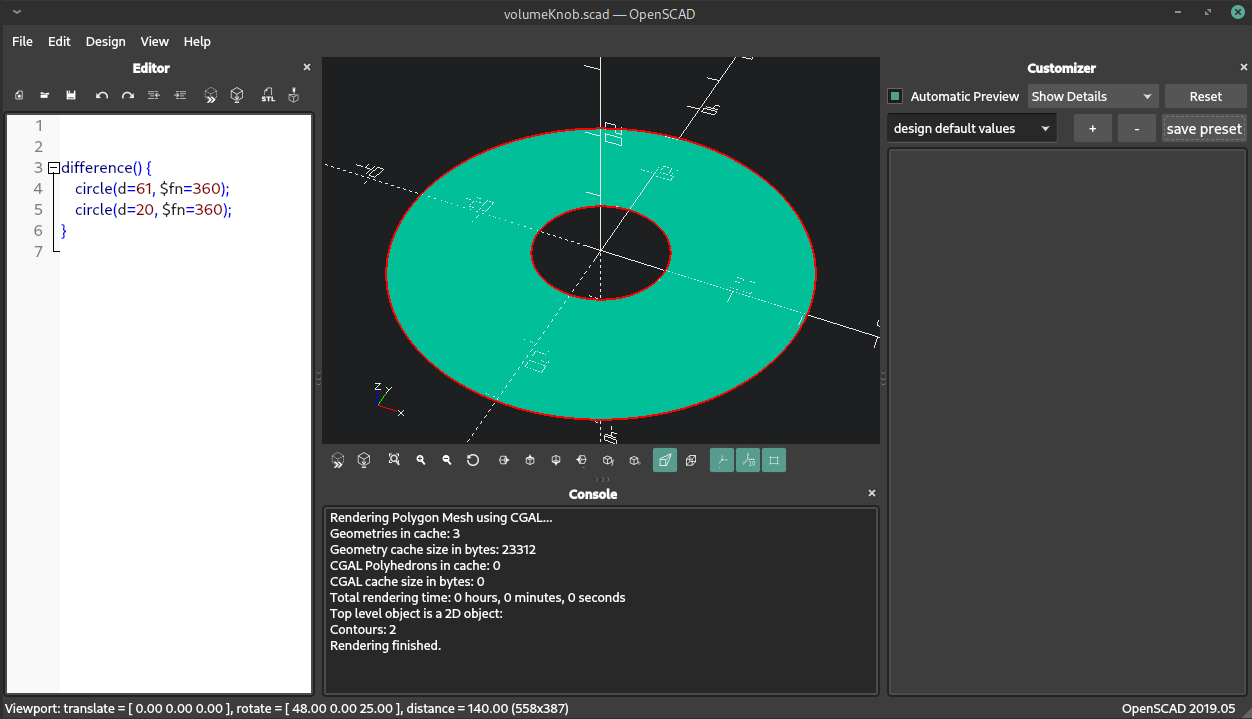Toggle the Automatic Preview checkbox
The height and width of the screenshot is (719, 1252).
(896, 97)
